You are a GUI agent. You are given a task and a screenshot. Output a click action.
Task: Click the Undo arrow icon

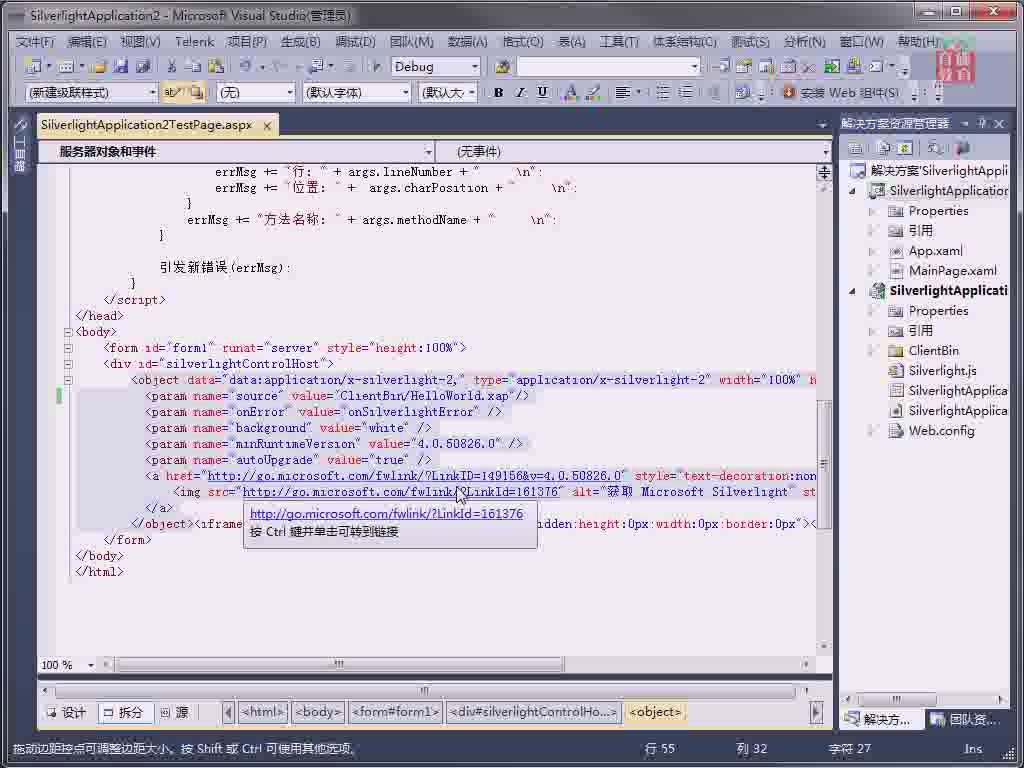coord(245,66)
